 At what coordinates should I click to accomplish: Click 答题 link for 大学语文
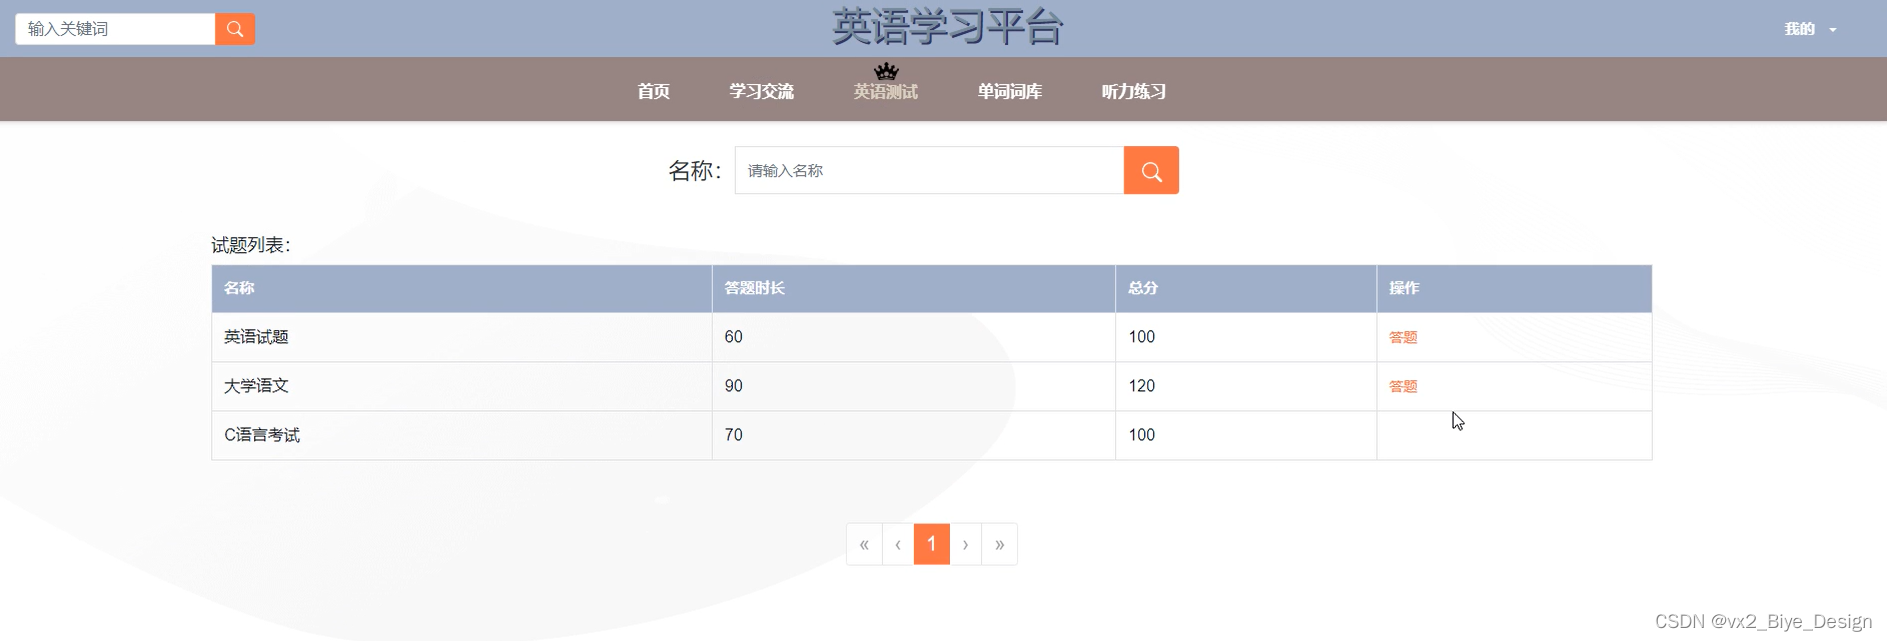click(1403, 386)
